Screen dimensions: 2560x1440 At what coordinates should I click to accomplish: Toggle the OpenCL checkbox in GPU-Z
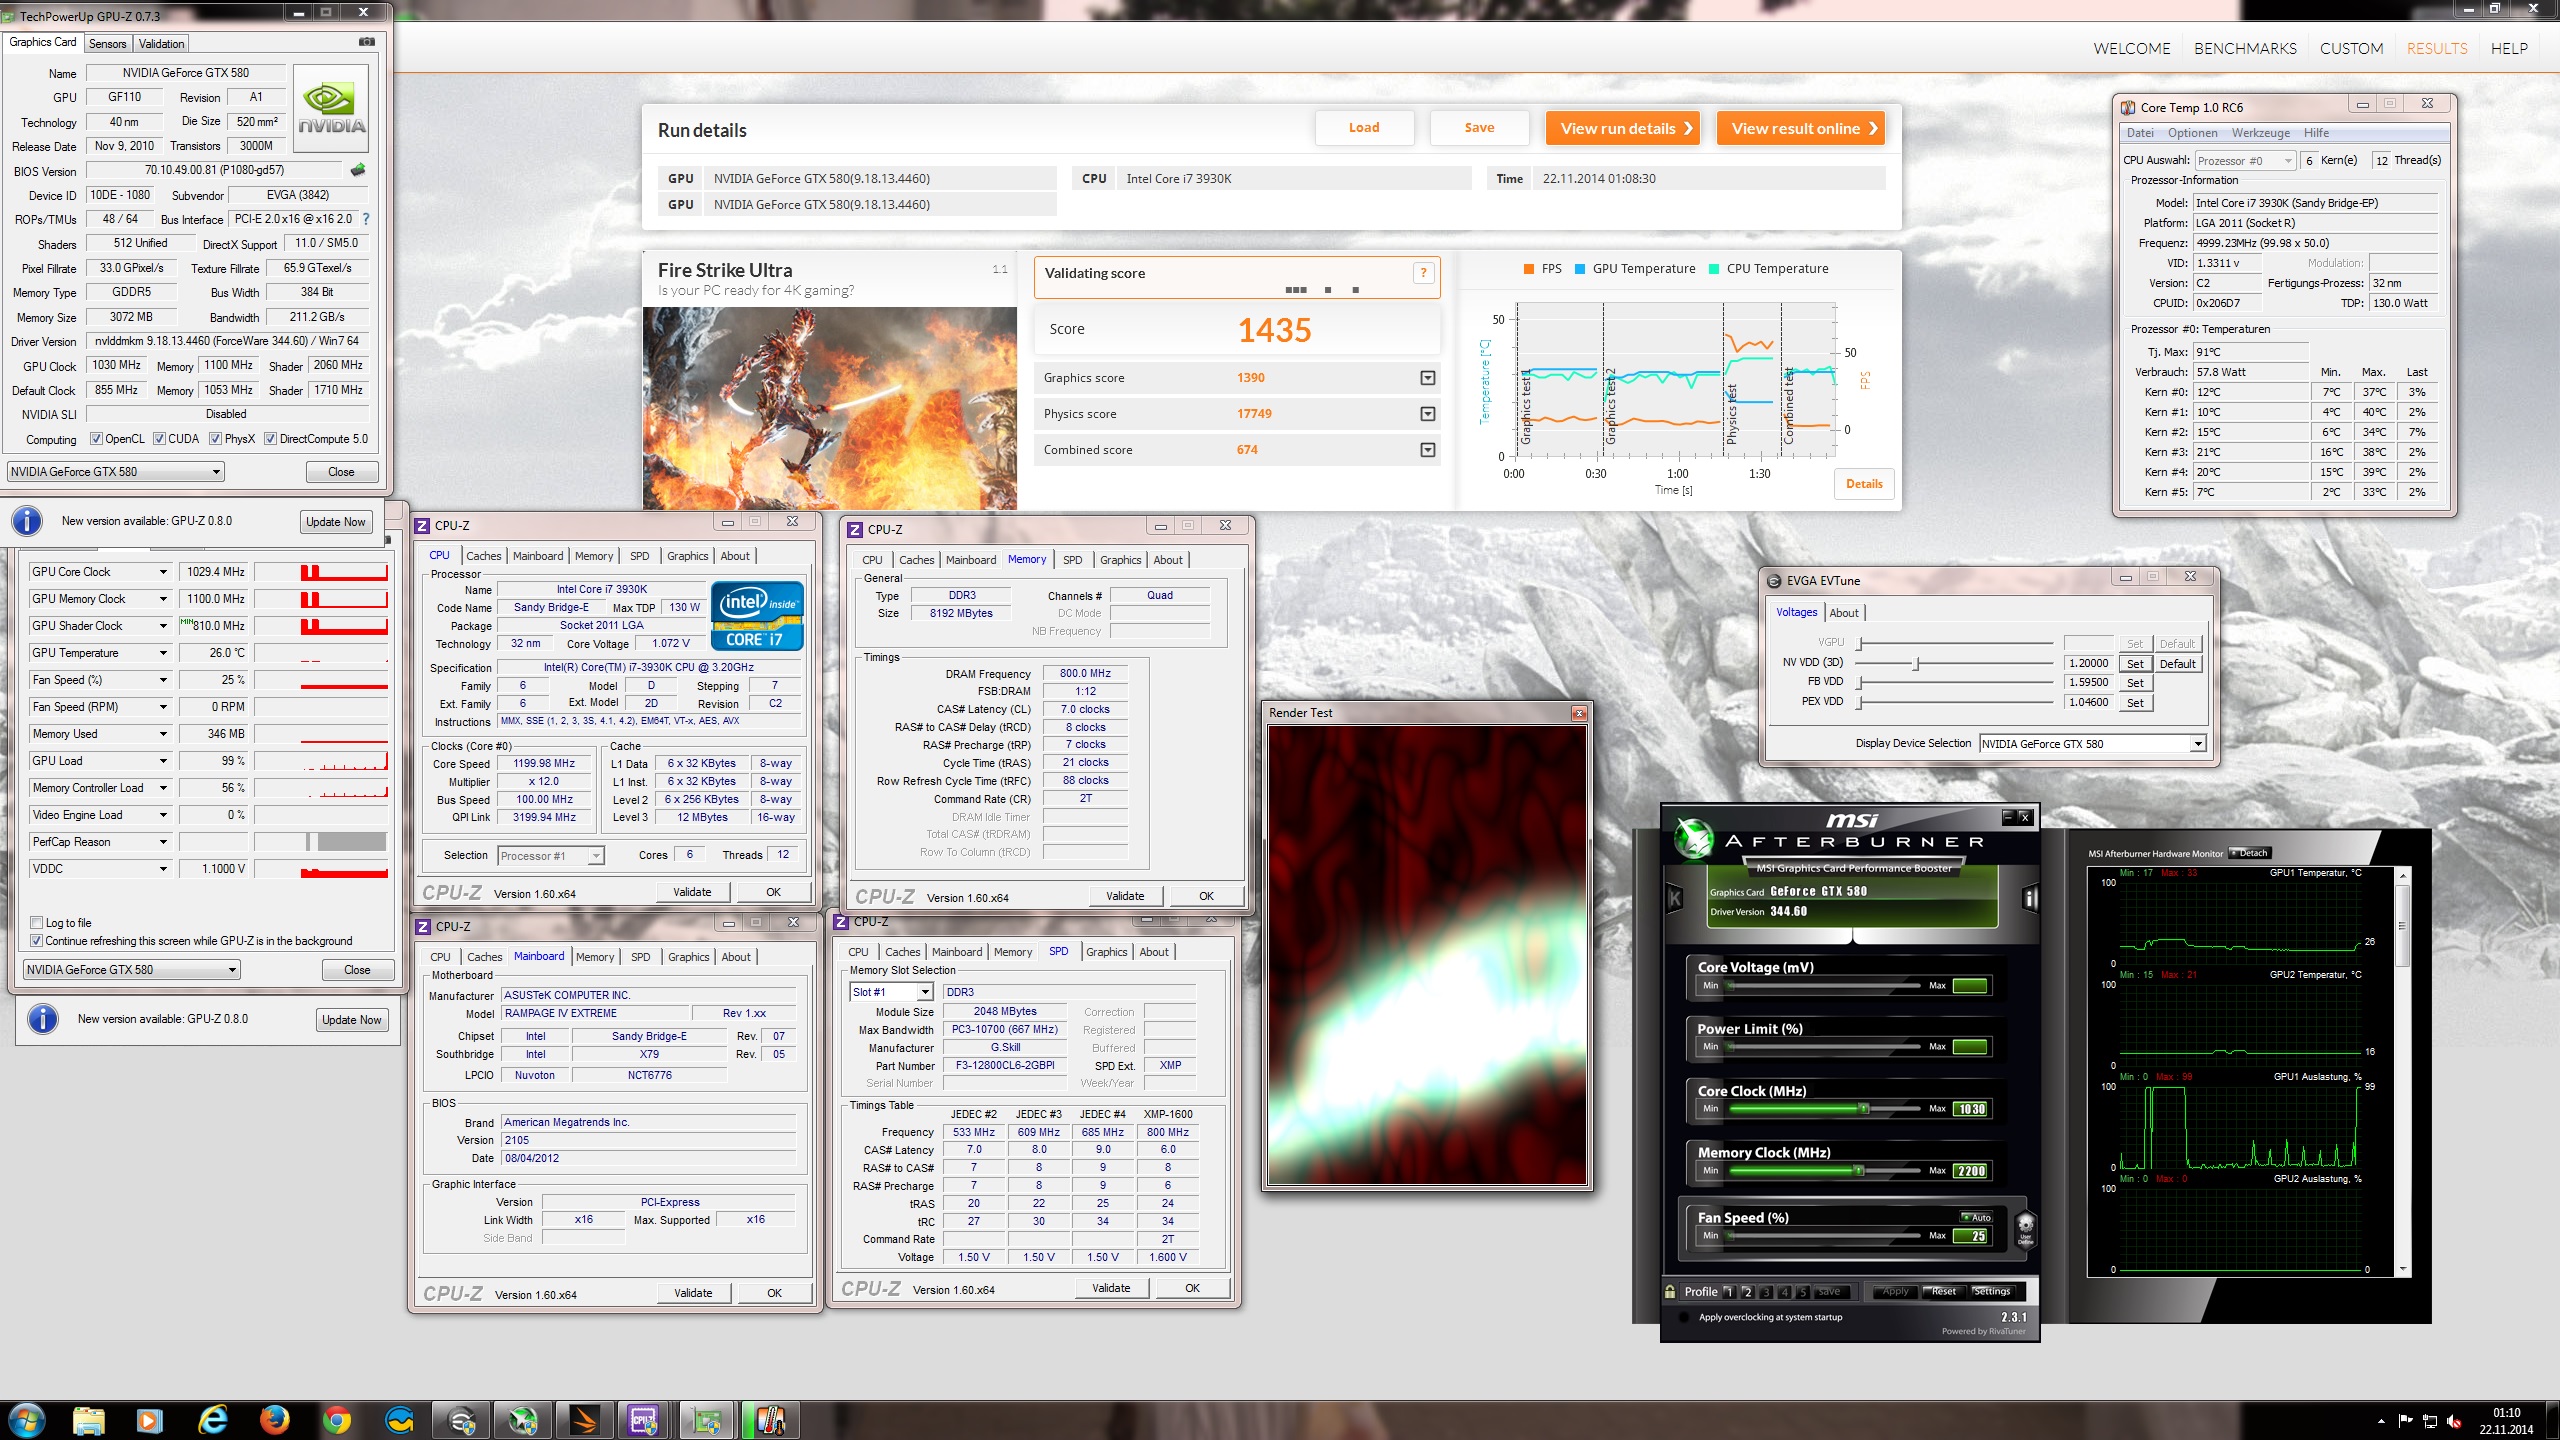pos(96,439)
